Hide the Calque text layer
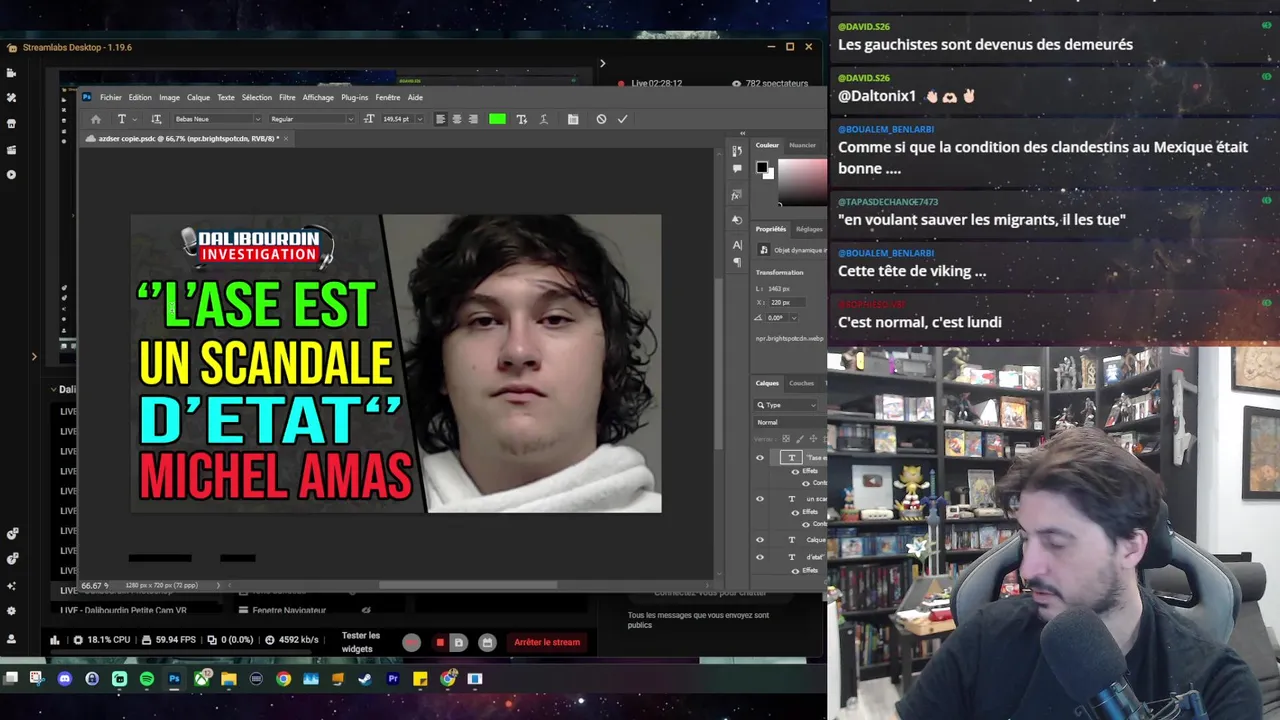 point(760,540)
